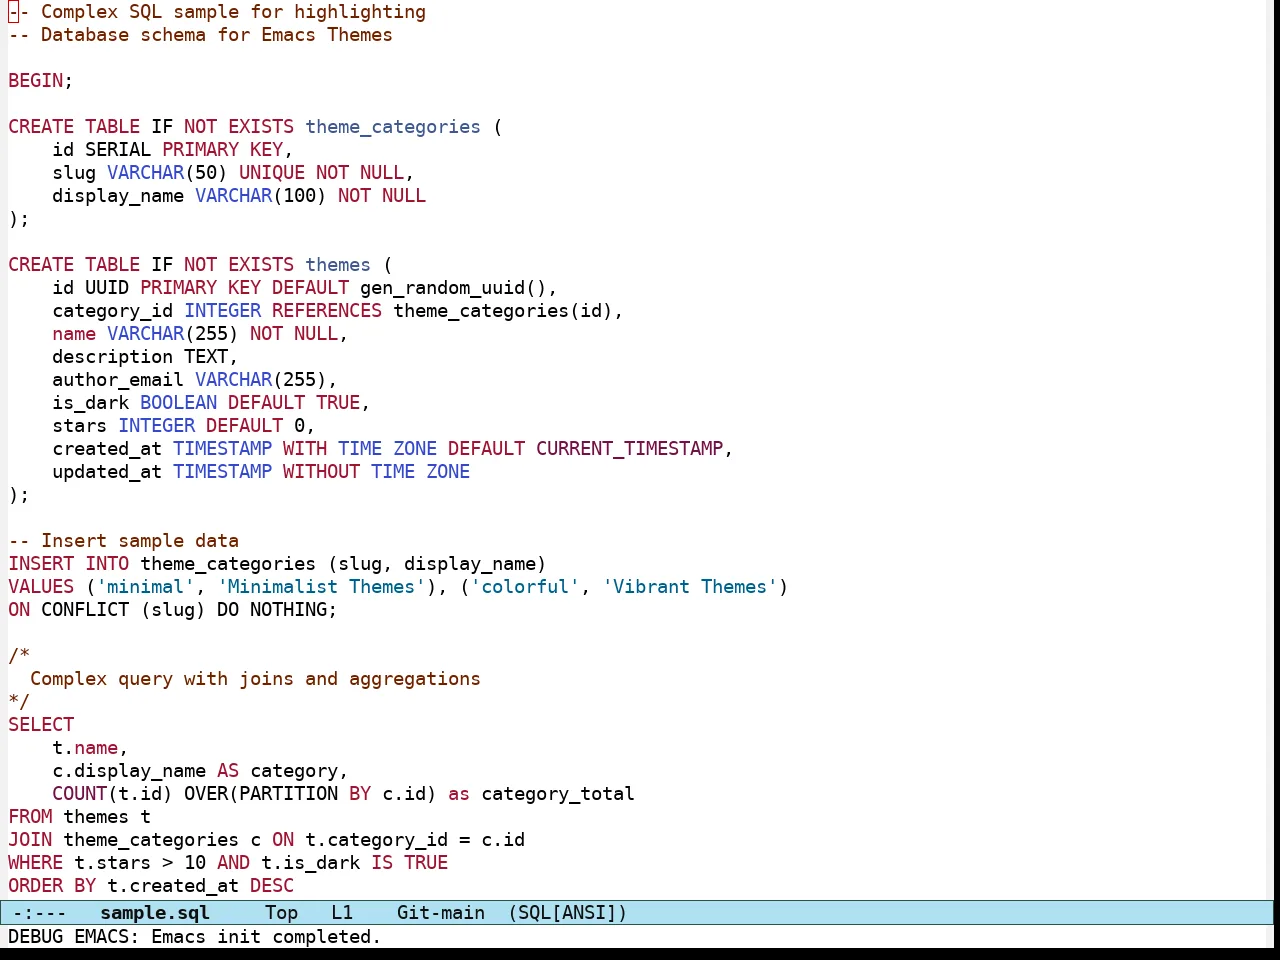
Task: Click the category_total alias
Action: (558, 794)
